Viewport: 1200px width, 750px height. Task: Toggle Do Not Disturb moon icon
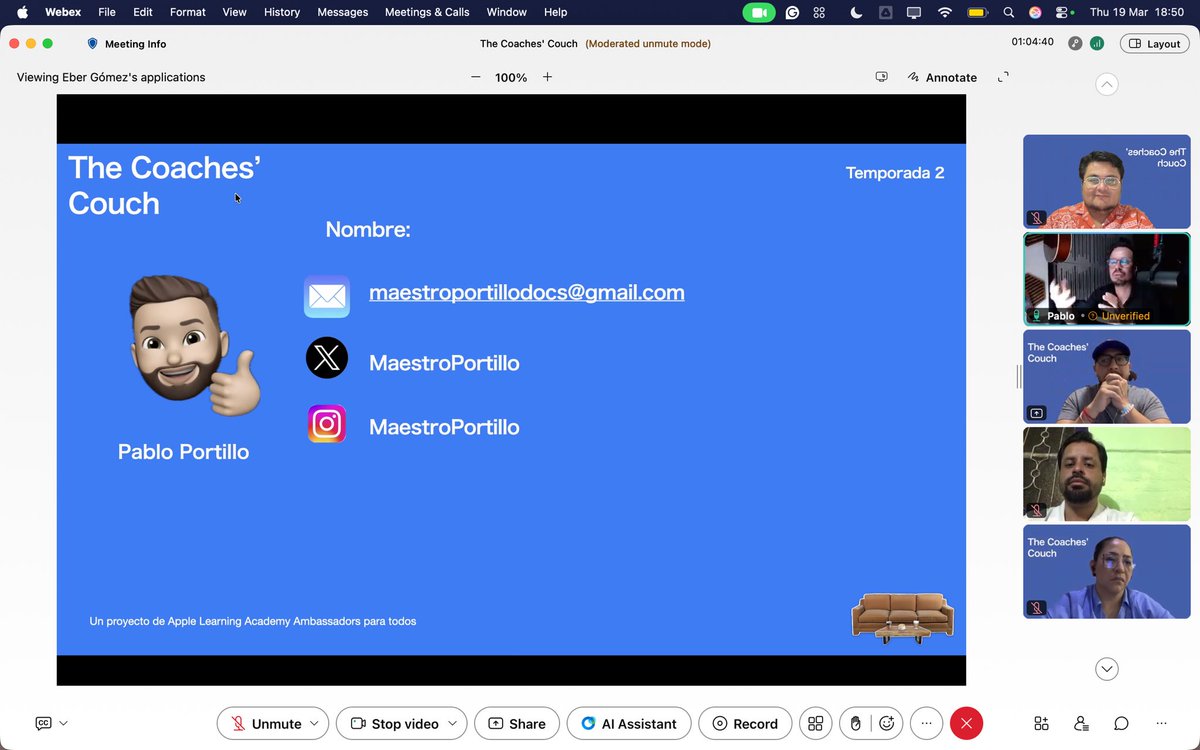tap(856, 12)
